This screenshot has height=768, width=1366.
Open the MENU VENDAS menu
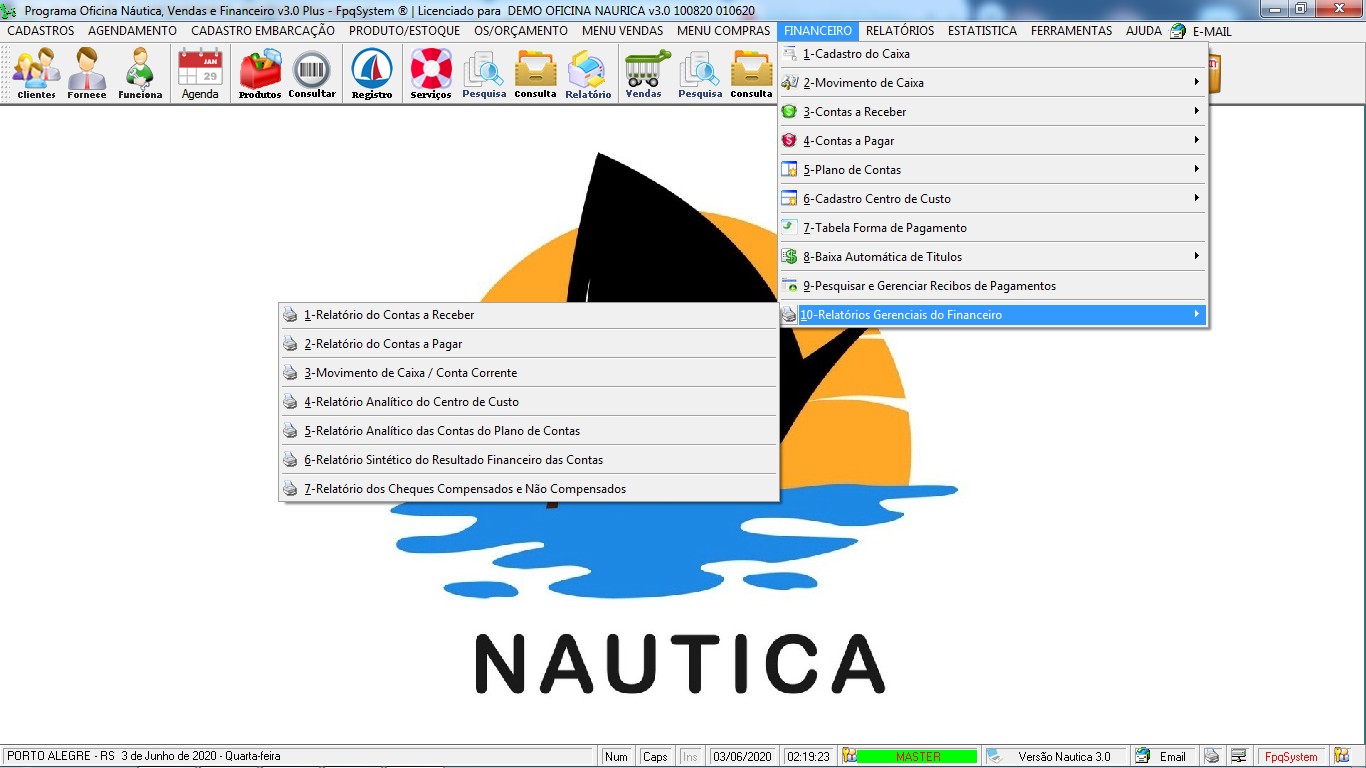point(623,31)
